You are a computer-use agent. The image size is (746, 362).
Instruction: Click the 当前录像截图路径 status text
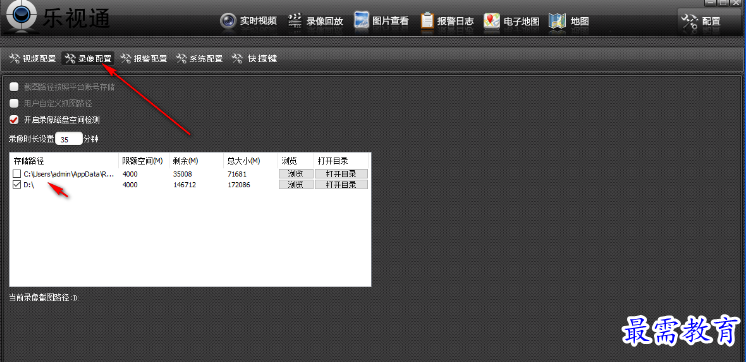[x=43, y=298]
